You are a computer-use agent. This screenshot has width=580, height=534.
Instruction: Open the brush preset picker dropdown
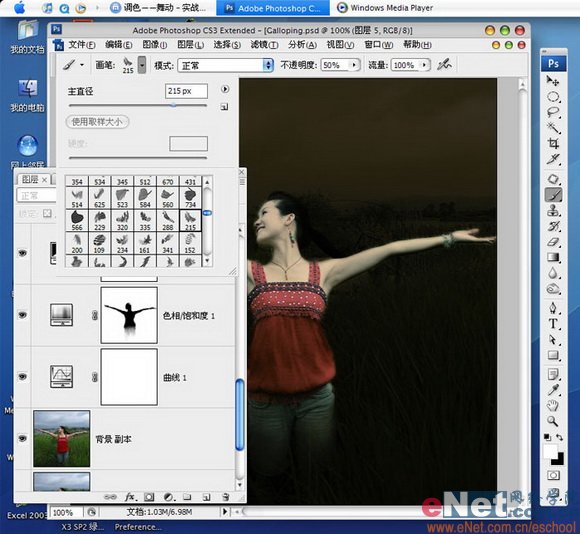pos(142,65)
